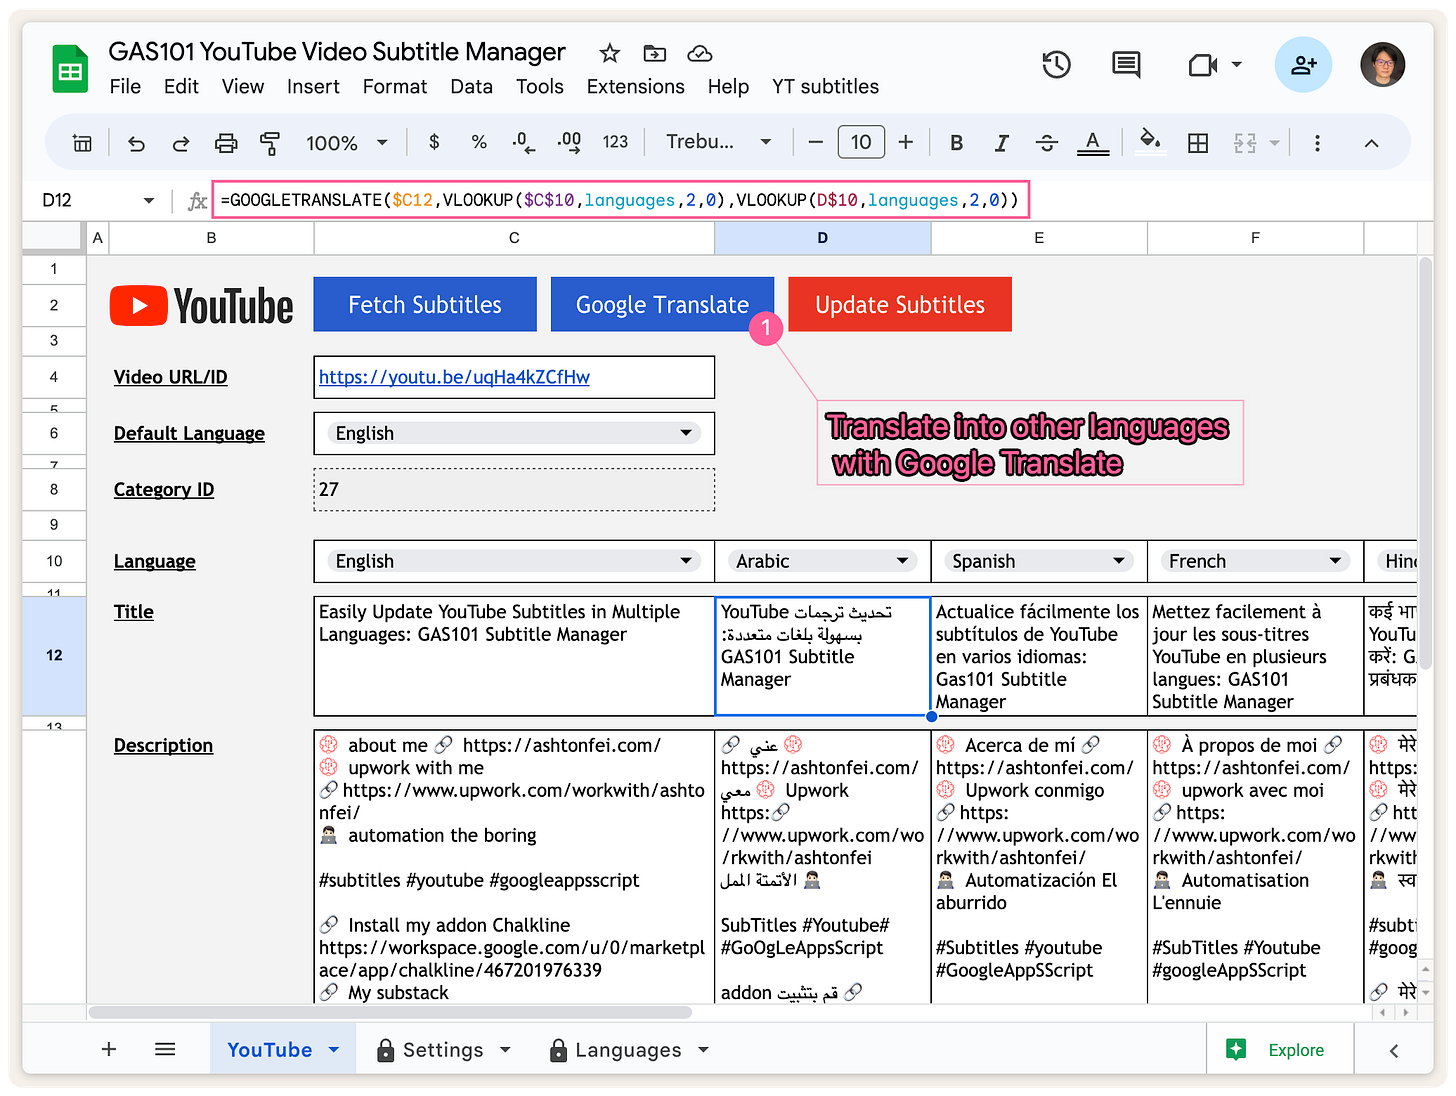Open version history clock icon
The image size is (1456, 1096).
point(1056,65)
